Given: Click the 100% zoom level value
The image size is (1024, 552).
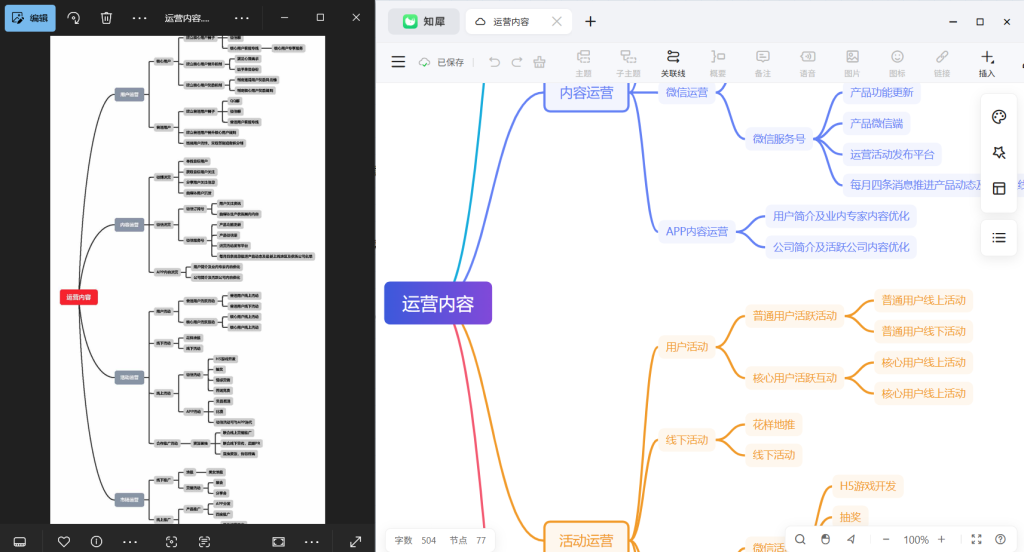Looking at the screenshot, I should pos(916,540).
